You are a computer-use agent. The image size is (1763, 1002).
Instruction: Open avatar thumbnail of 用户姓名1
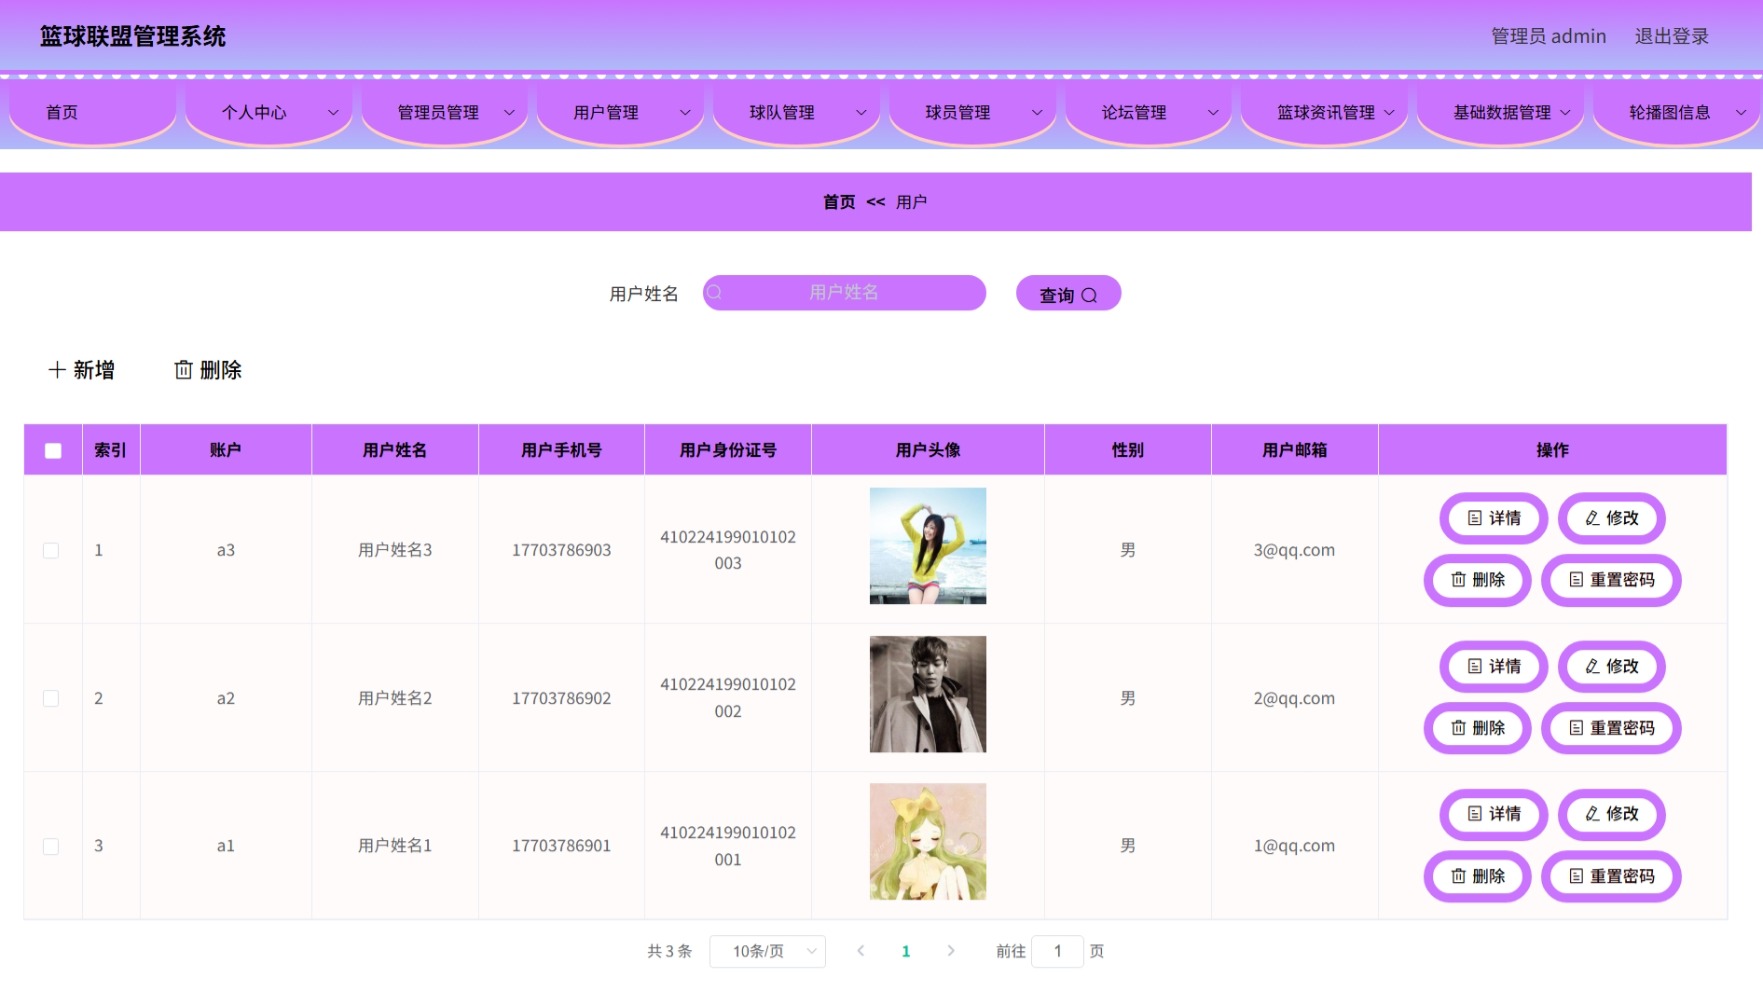point(928,842)
